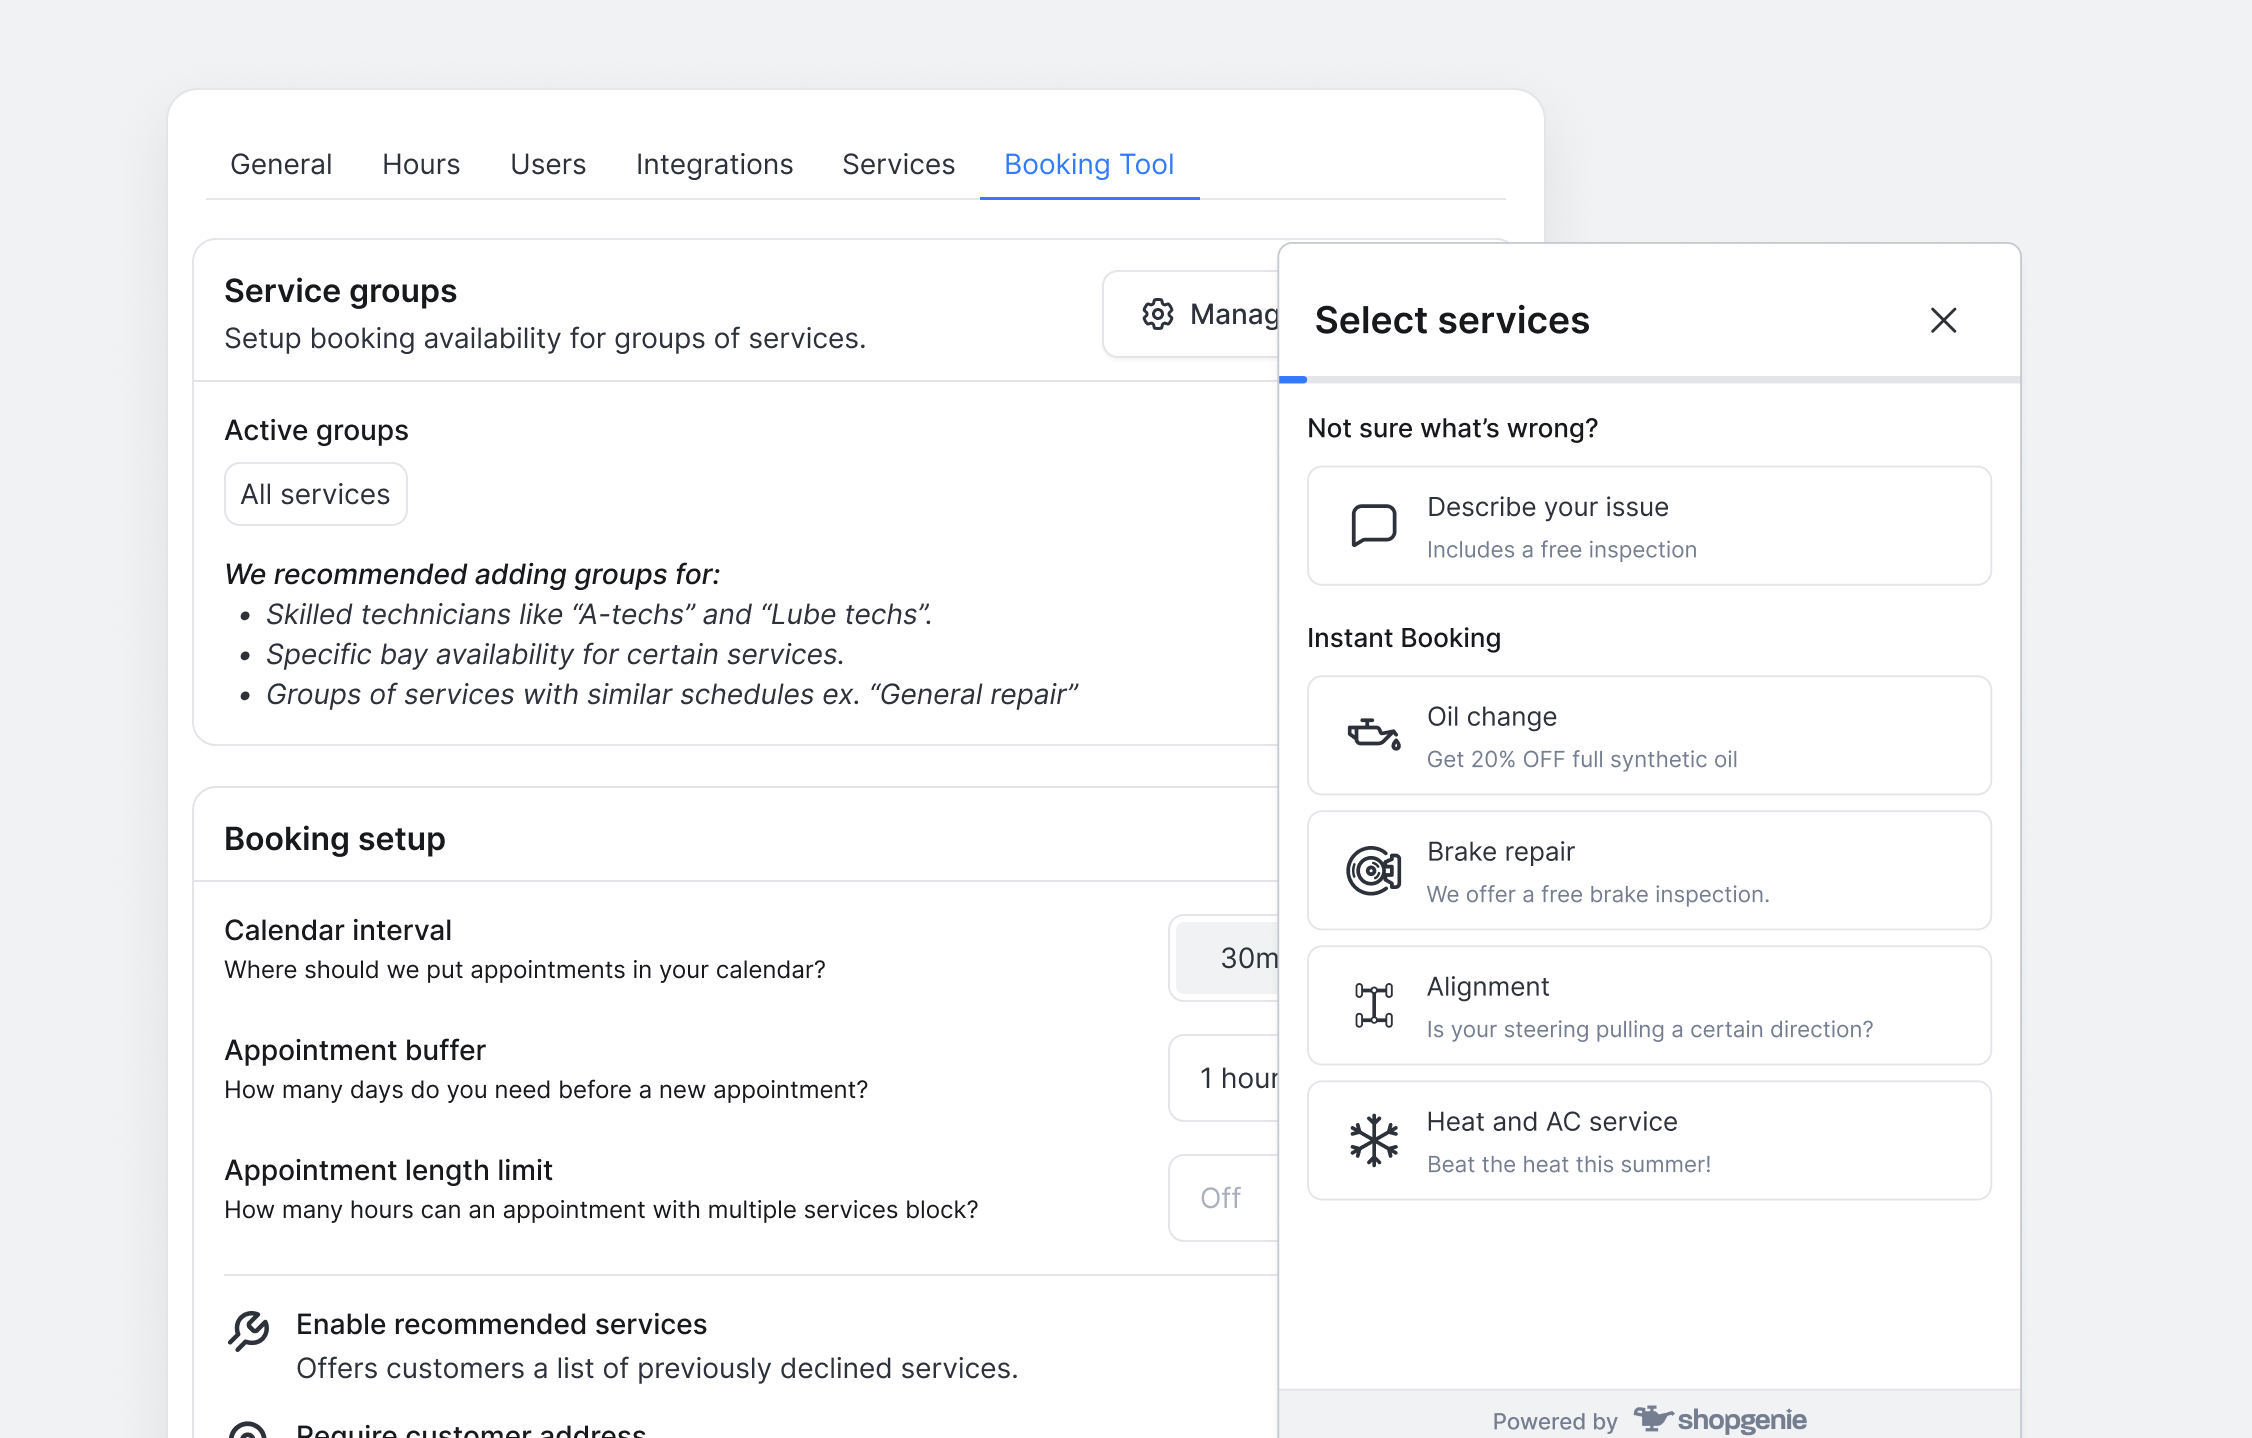Click the shopgenie logo in the footer
Viewport: 2252px width, 1438px height.
click(x=1720, y=1420)
